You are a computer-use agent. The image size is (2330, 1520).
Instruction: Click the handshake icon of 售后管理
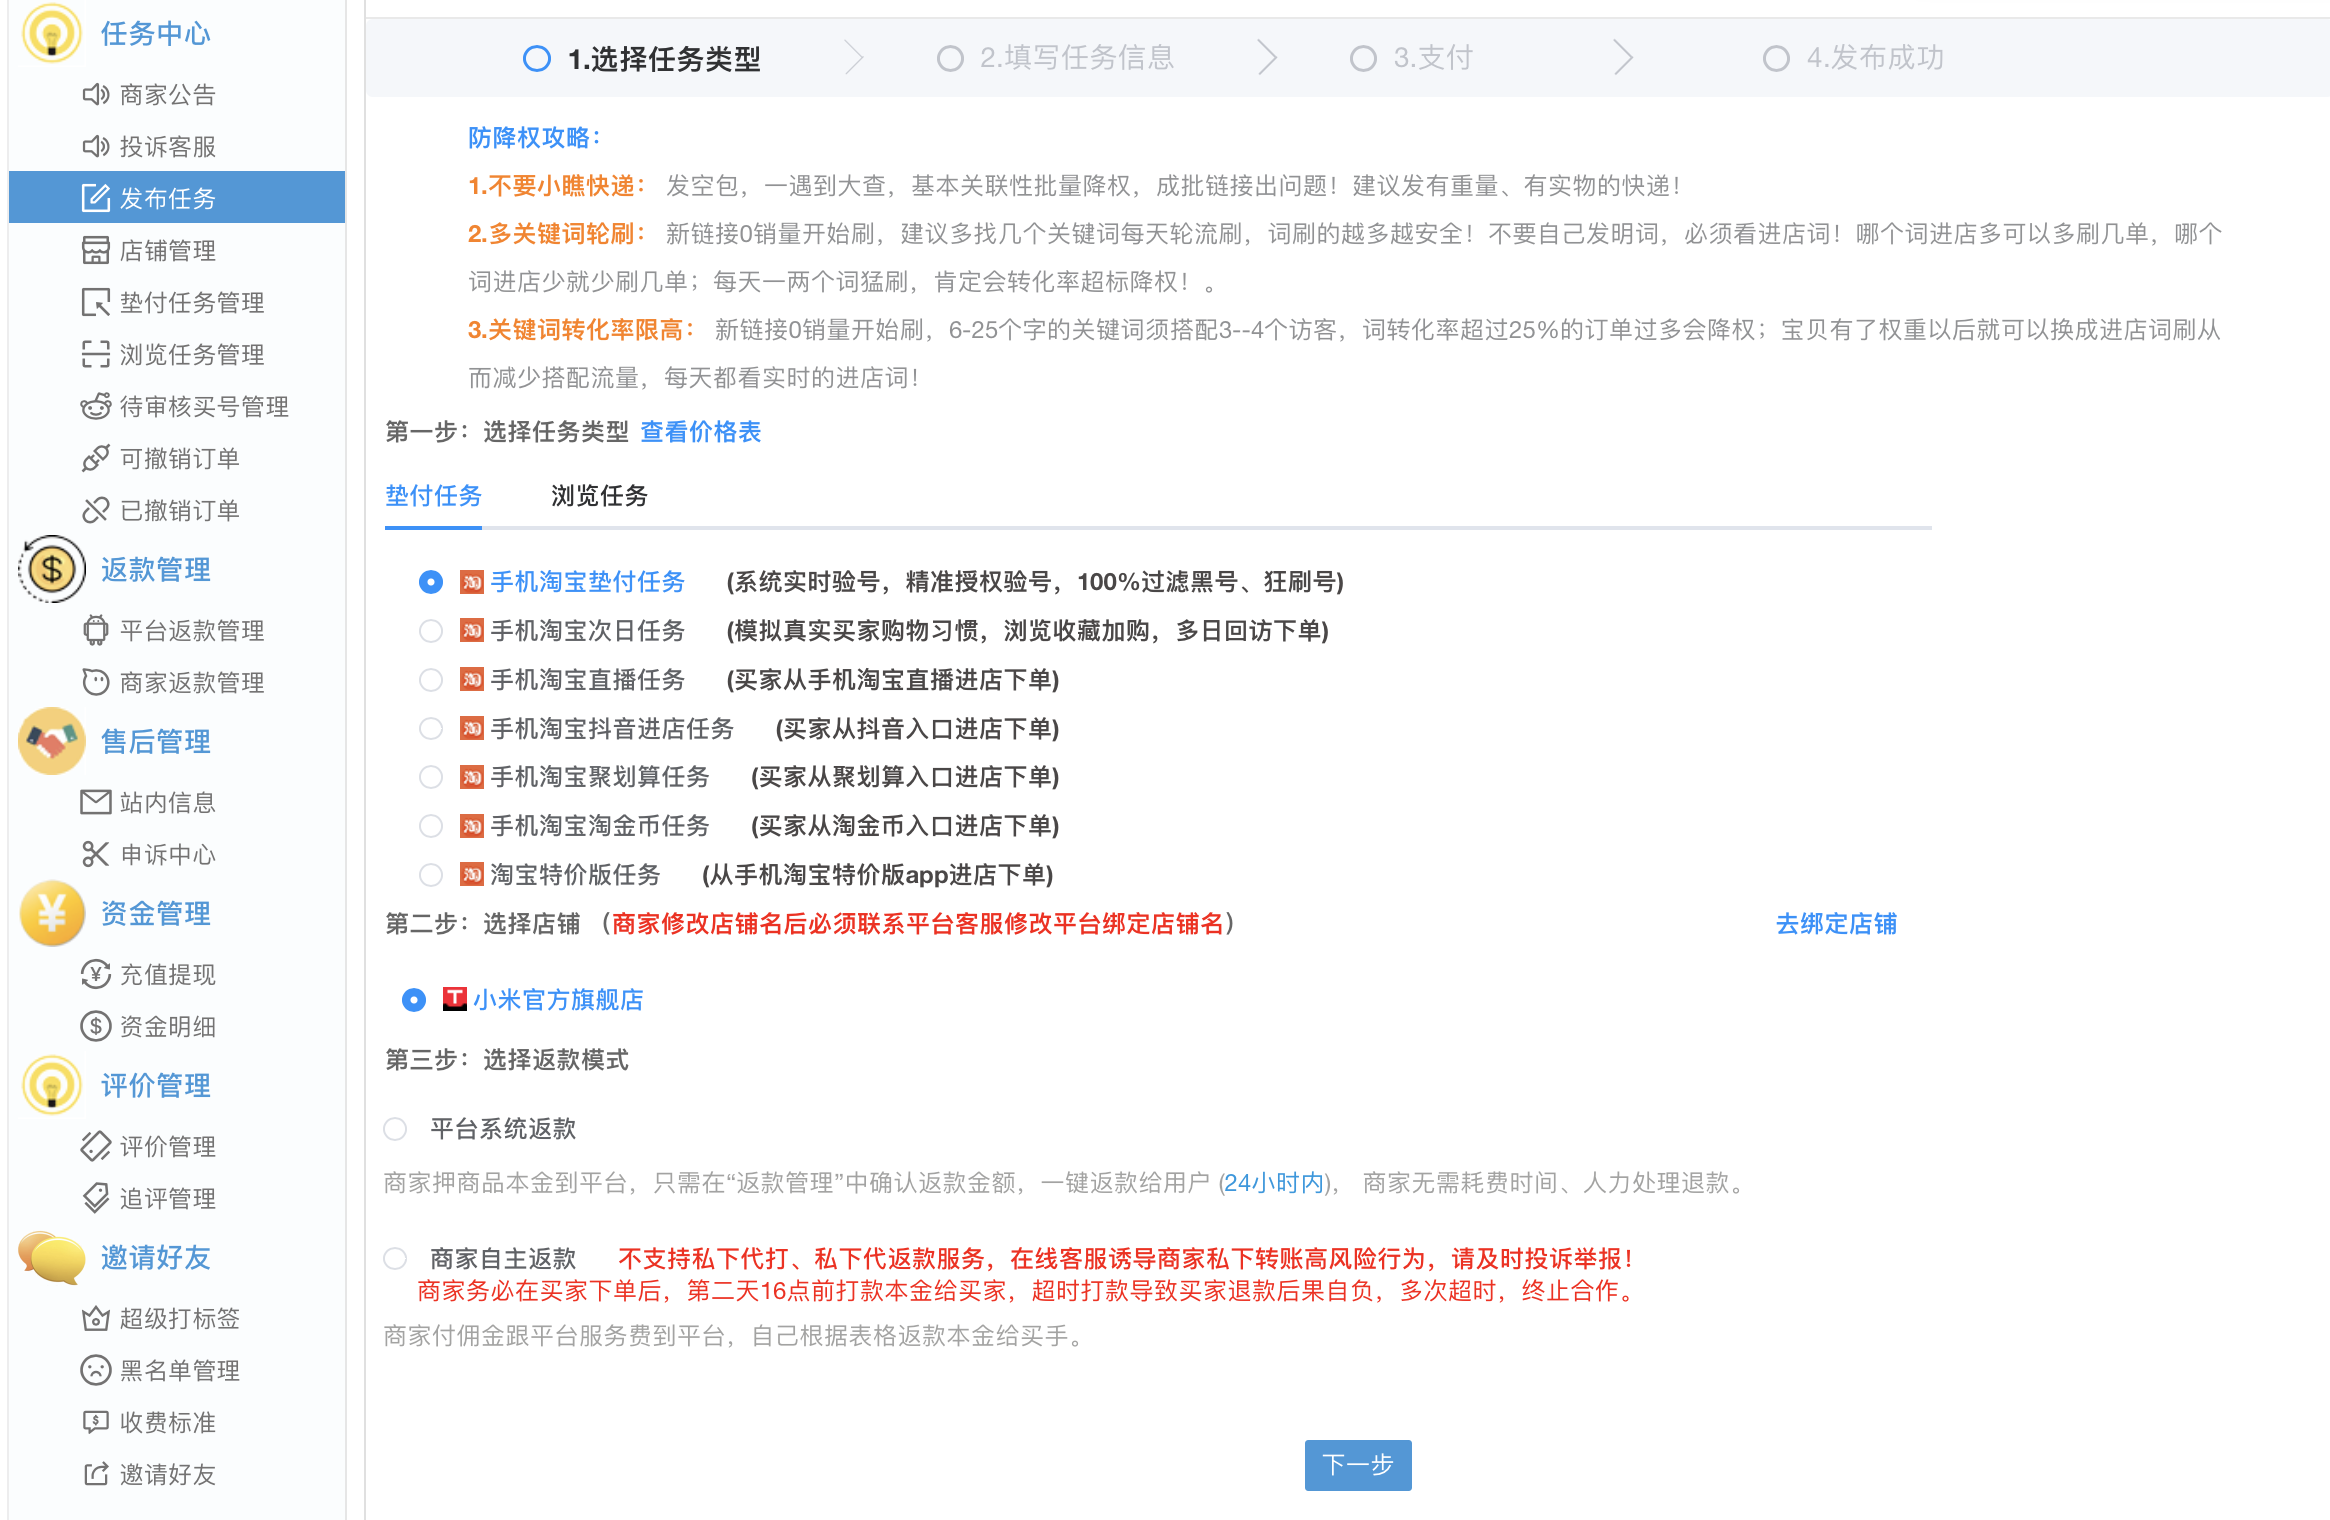point(52,741)
